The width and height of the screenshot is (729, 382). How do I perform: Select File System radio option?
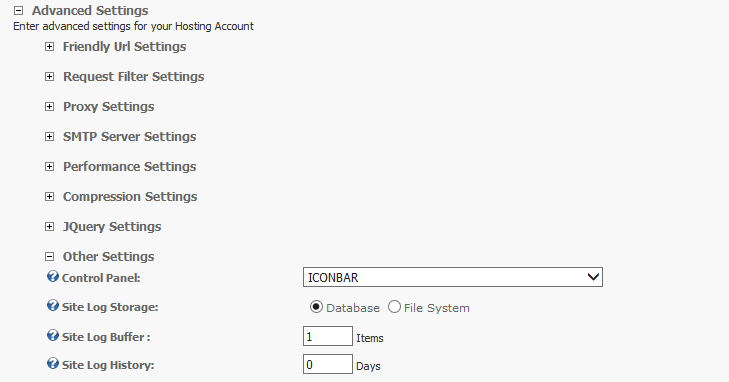tap(394, 307)
